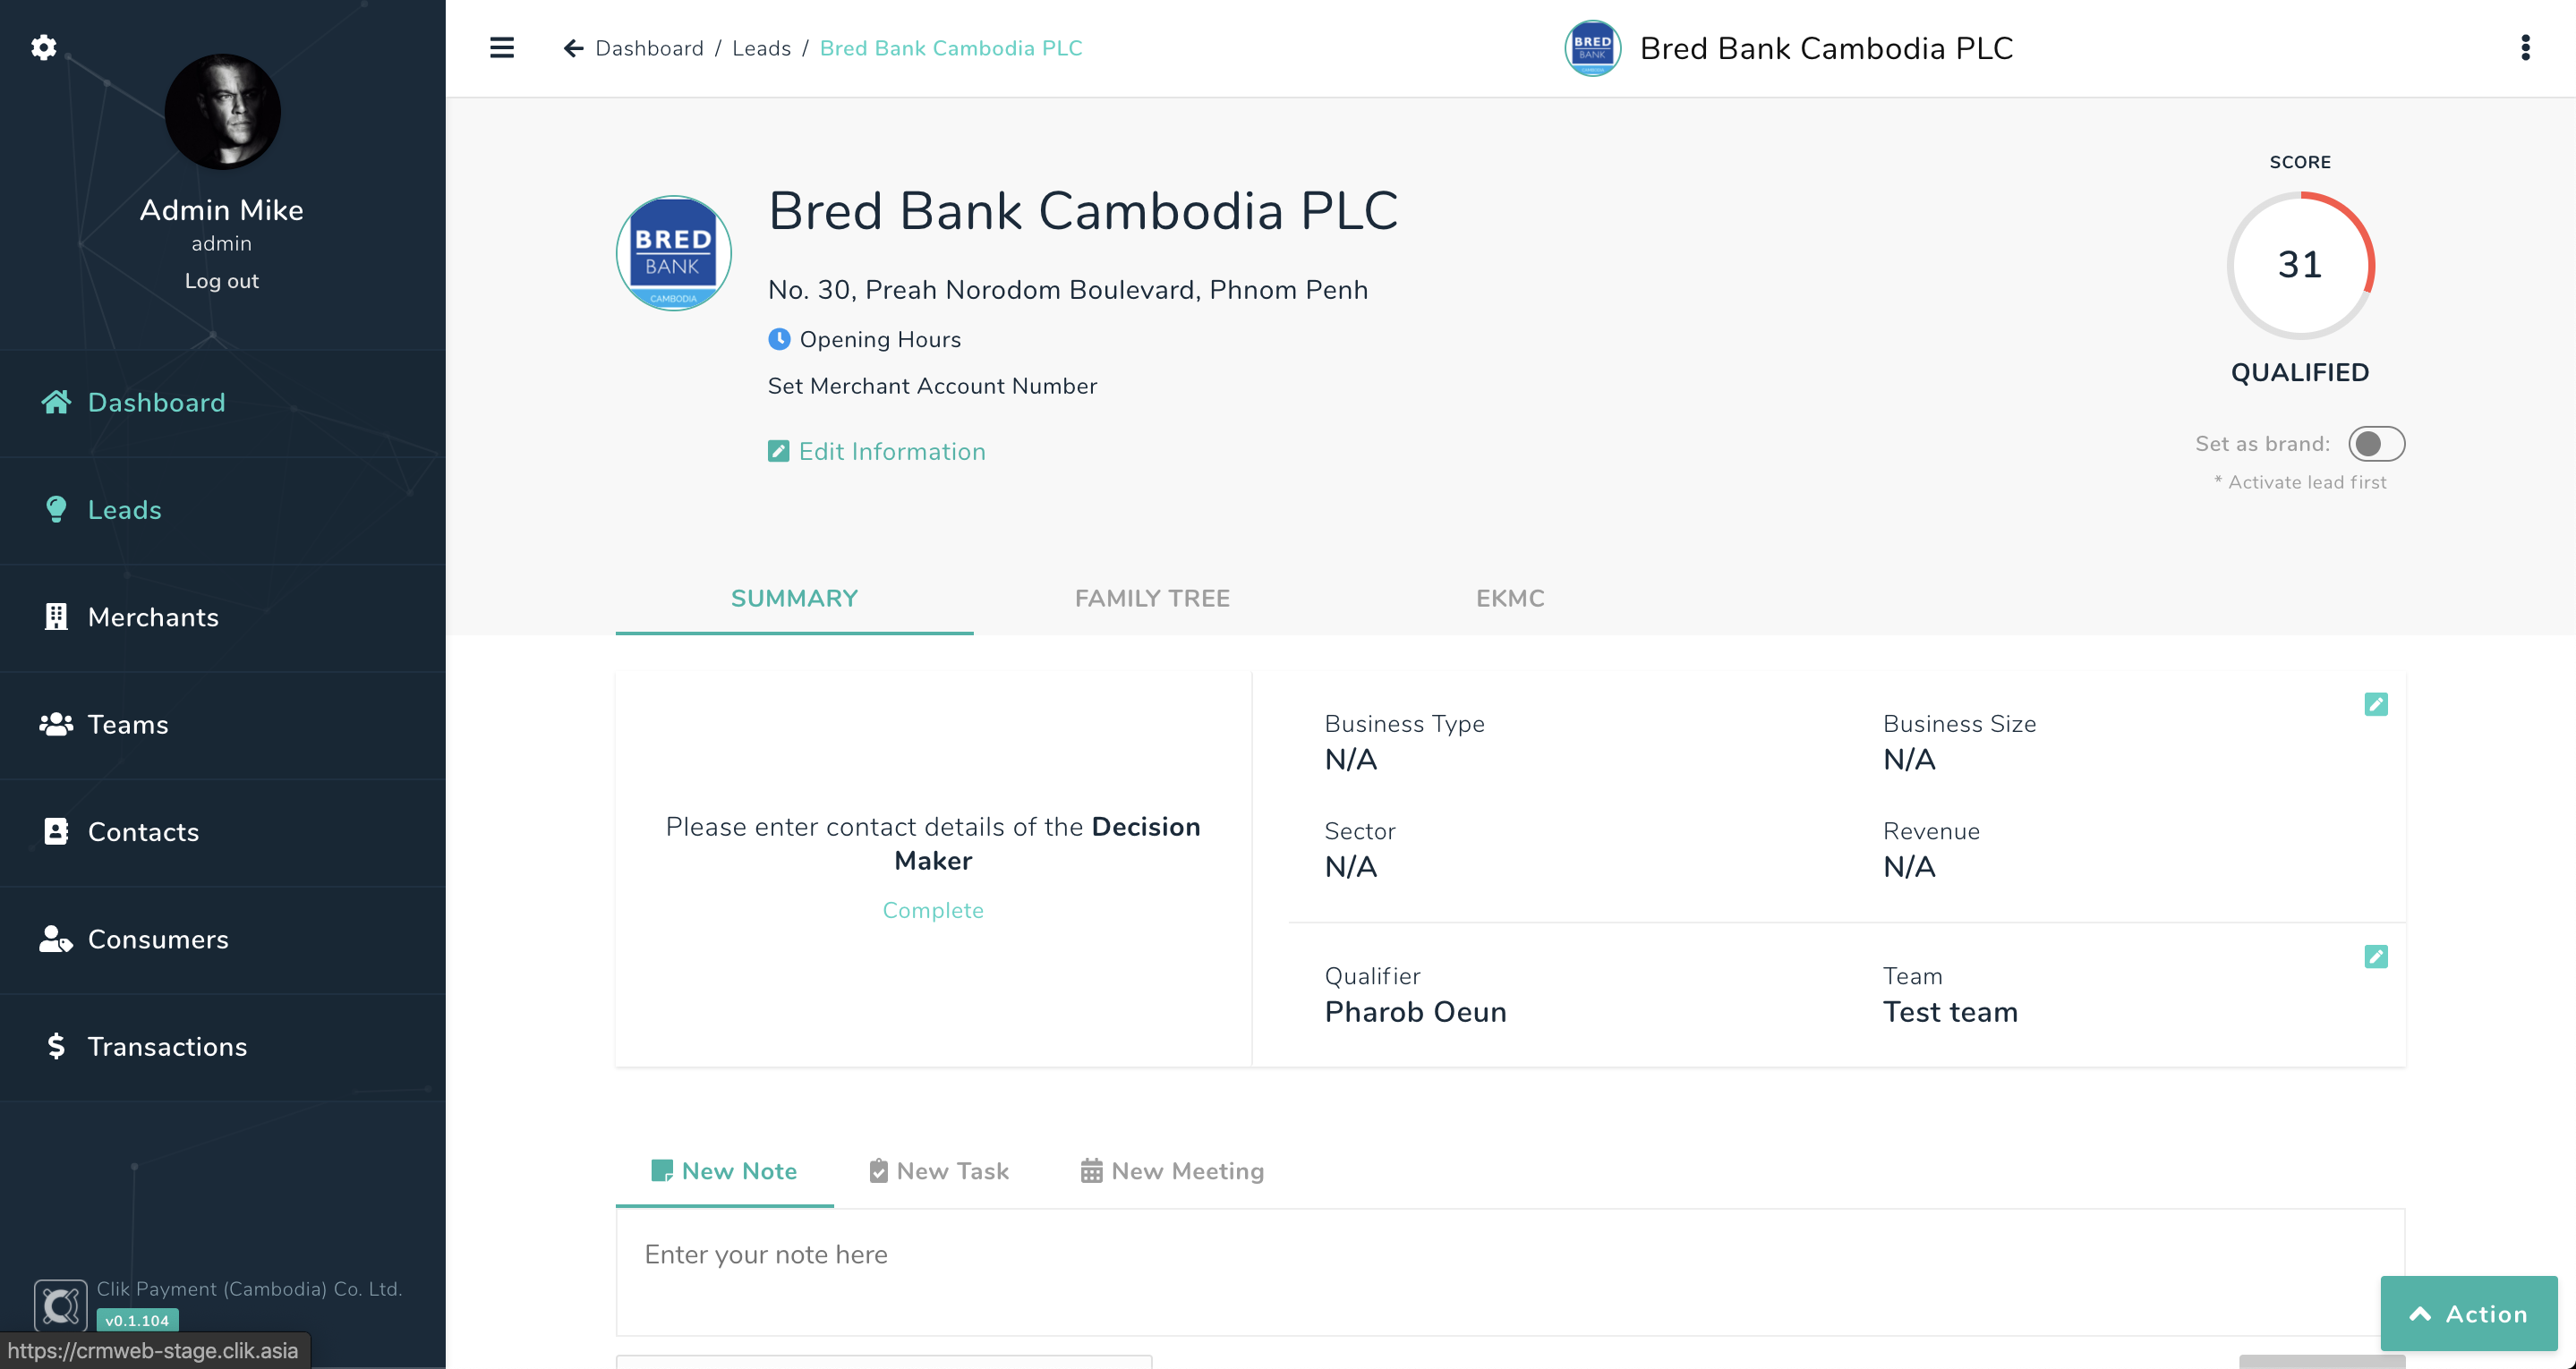The image size is (2576, 1369).
Task: Click Complete for Decision Maker details
Action: 933,910
